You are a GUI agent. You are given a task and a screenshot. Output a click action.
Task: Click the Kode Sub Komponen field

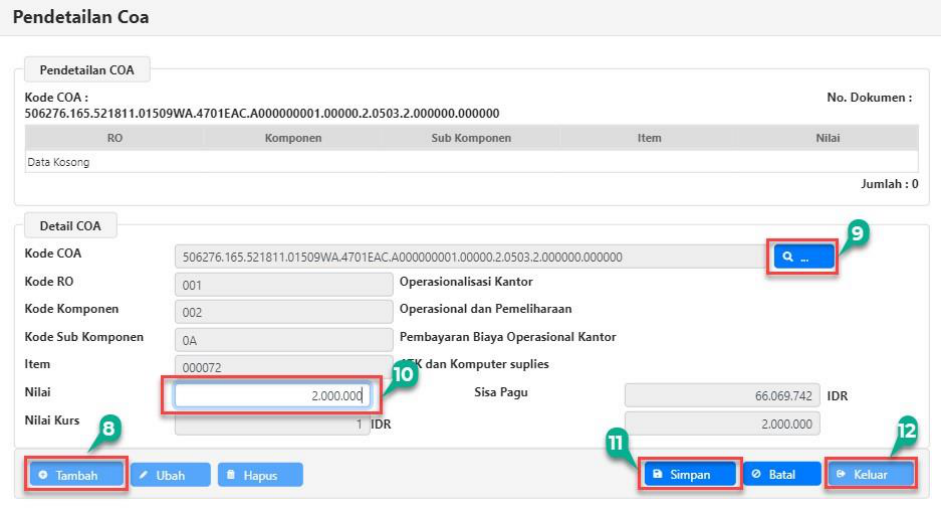click(x=283, y=339)
